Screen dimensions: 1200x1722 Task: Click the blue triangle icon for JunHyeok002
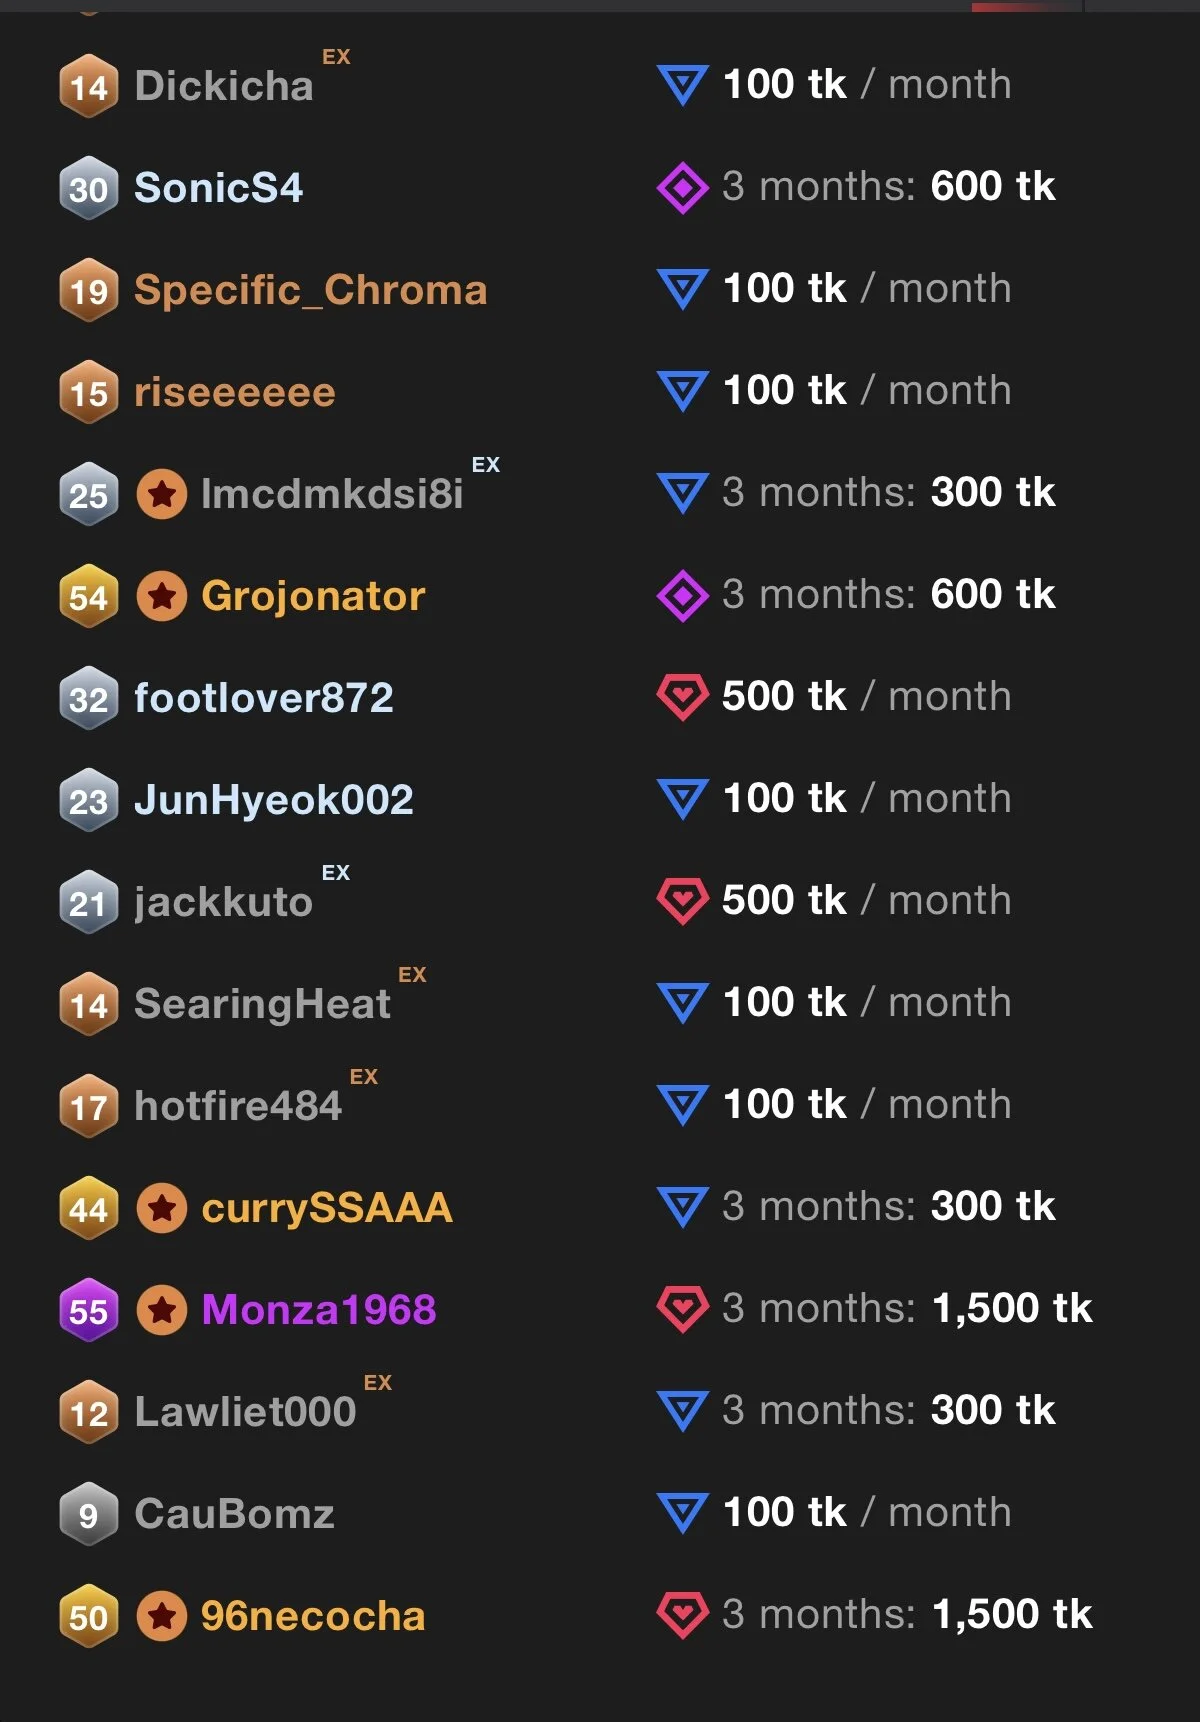tap(683, 799)
